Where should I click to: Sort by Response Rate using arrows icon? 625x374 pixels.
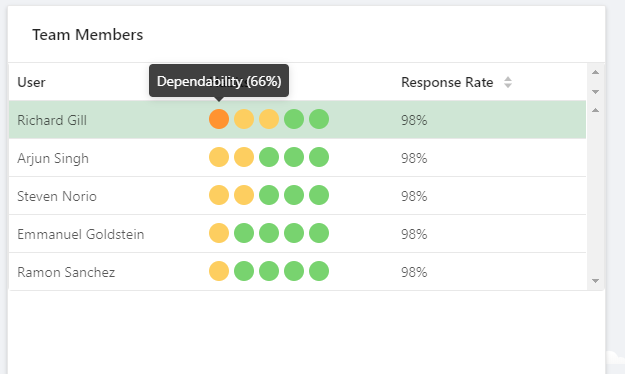click(x=508, y=82)
